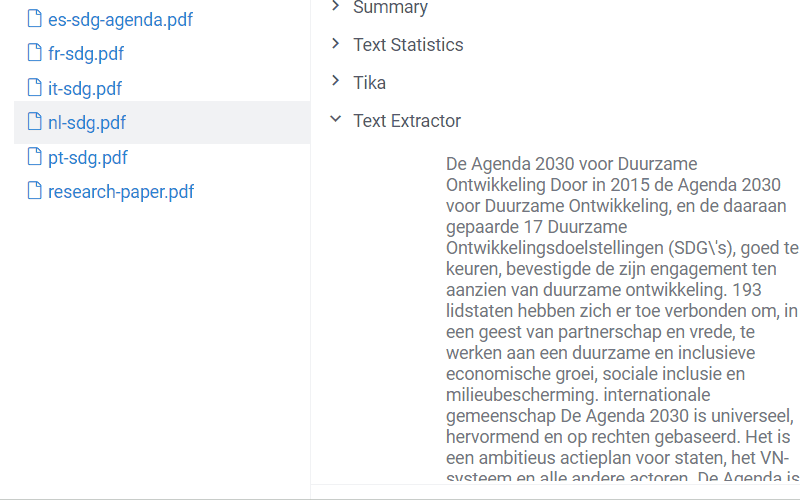800x500 pixels.
Task: Click the research-paper.pdf file icon
Action: 35,192
